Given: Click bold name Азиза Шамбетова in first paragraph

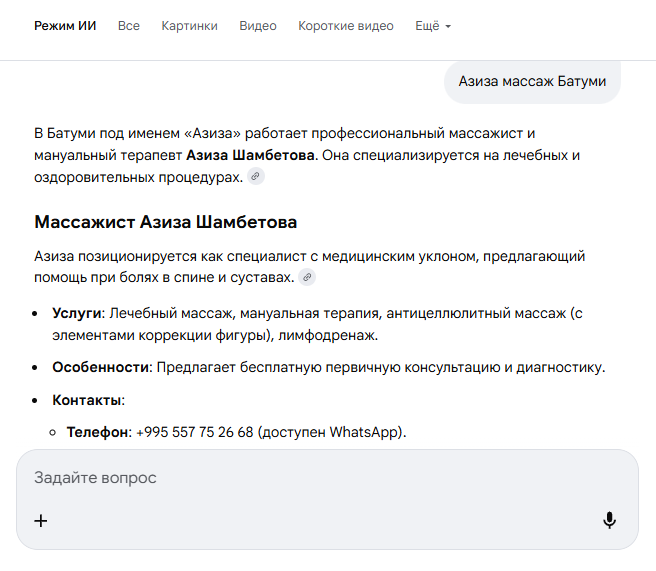Looking at the screenshot, I should [x=251, y=155].
